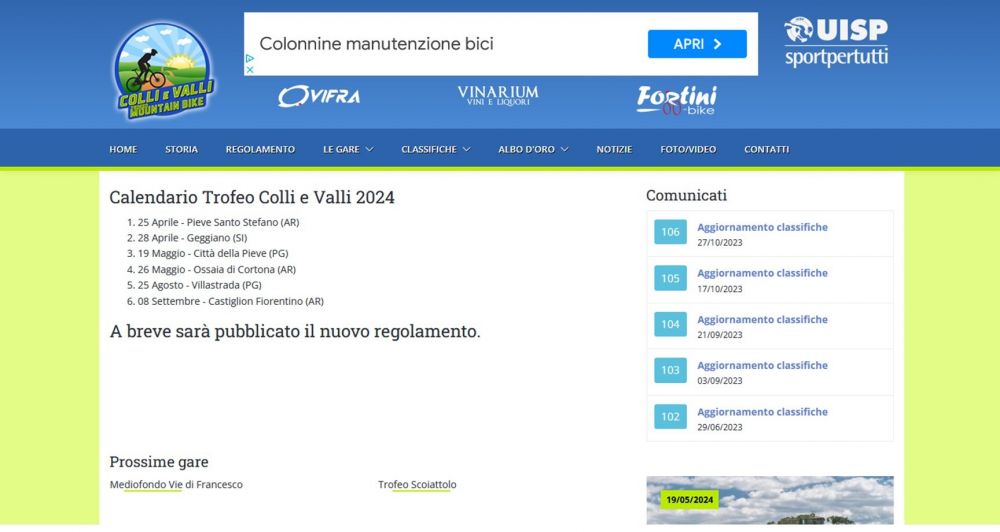Click the 103 communication number badge

[670, 370]
